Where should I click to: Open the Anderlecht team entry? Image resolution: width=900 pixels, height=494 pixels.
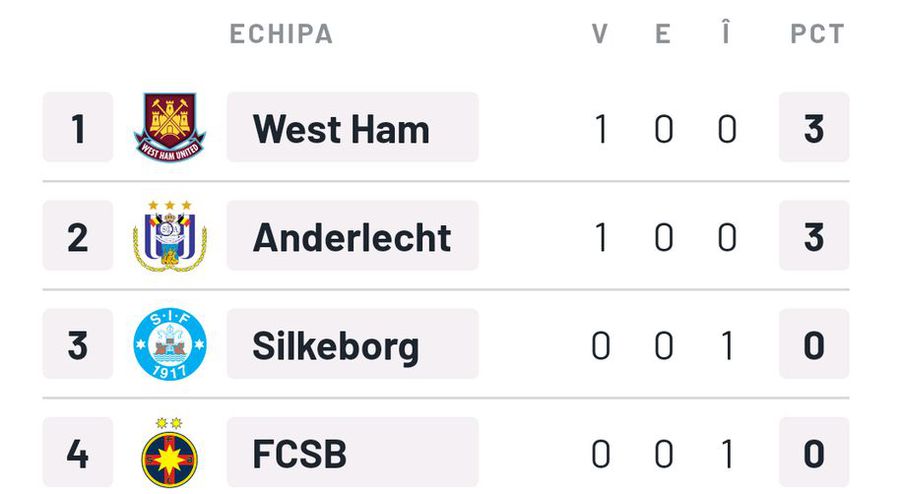click(352, 235)
